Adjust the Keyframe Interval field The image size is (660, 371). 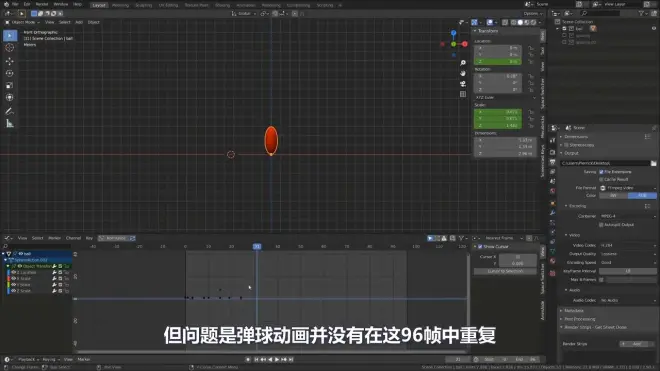[628, 271]
